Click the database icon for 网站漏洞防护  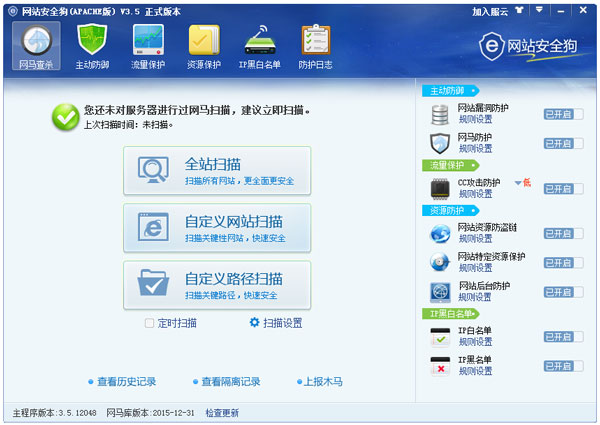tap(440, 114)
